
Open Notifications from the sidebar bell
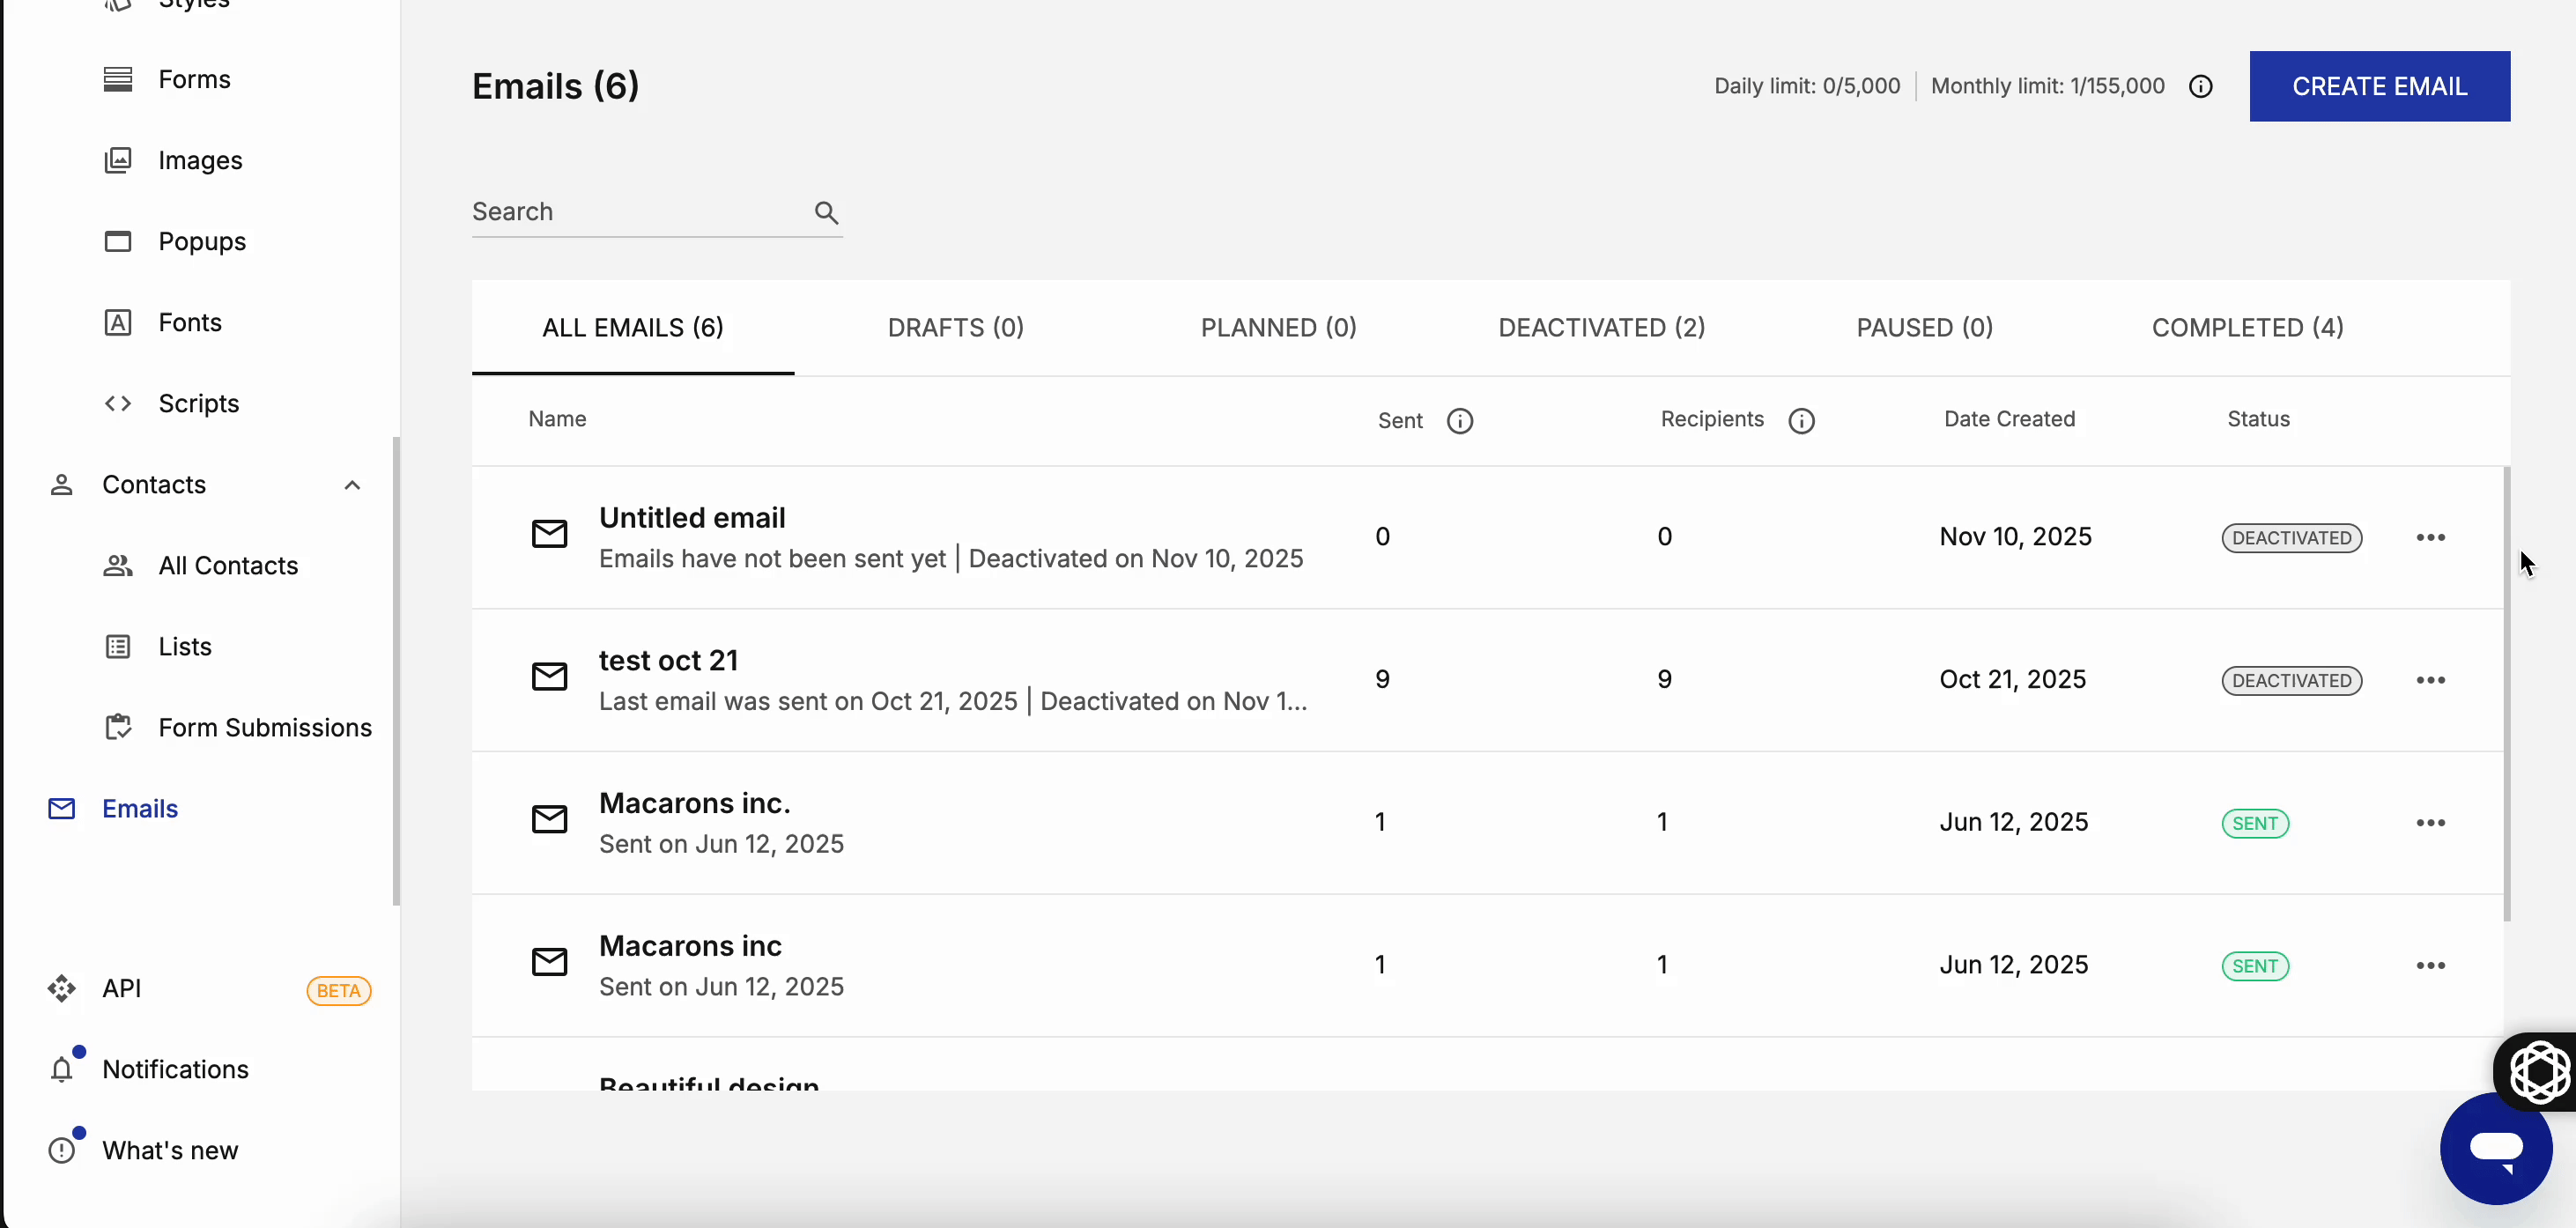(62, 1069)
